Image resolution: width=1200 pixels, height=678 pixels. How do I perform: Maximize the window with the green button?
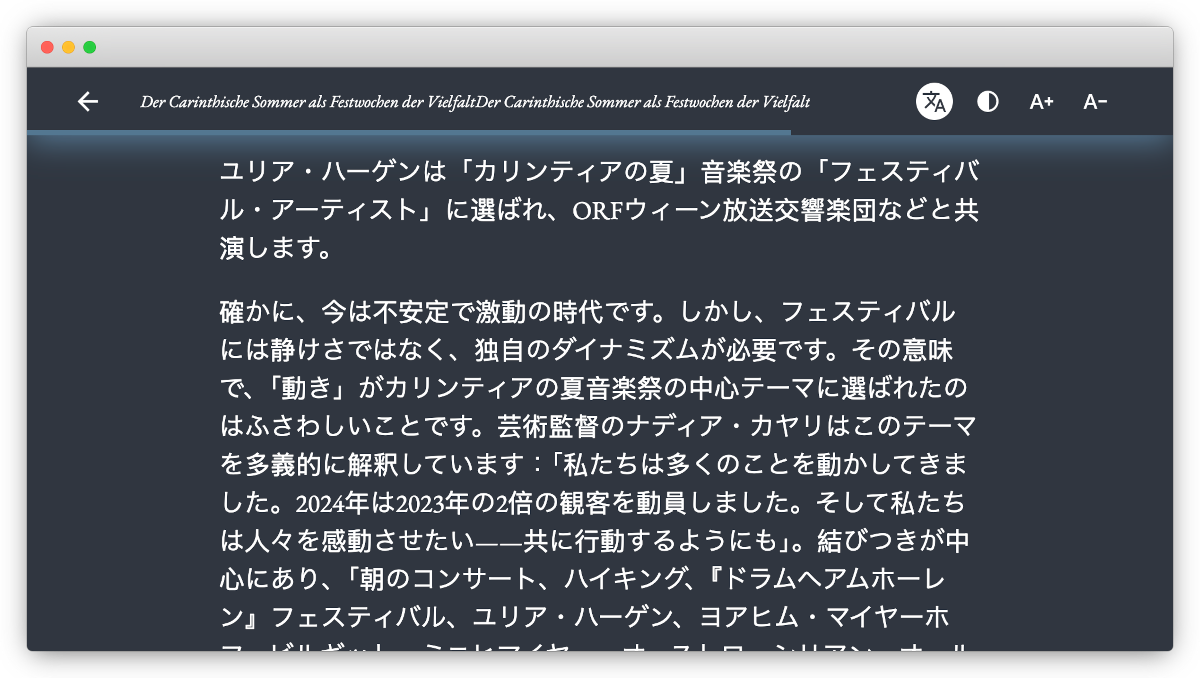point(89,47)
